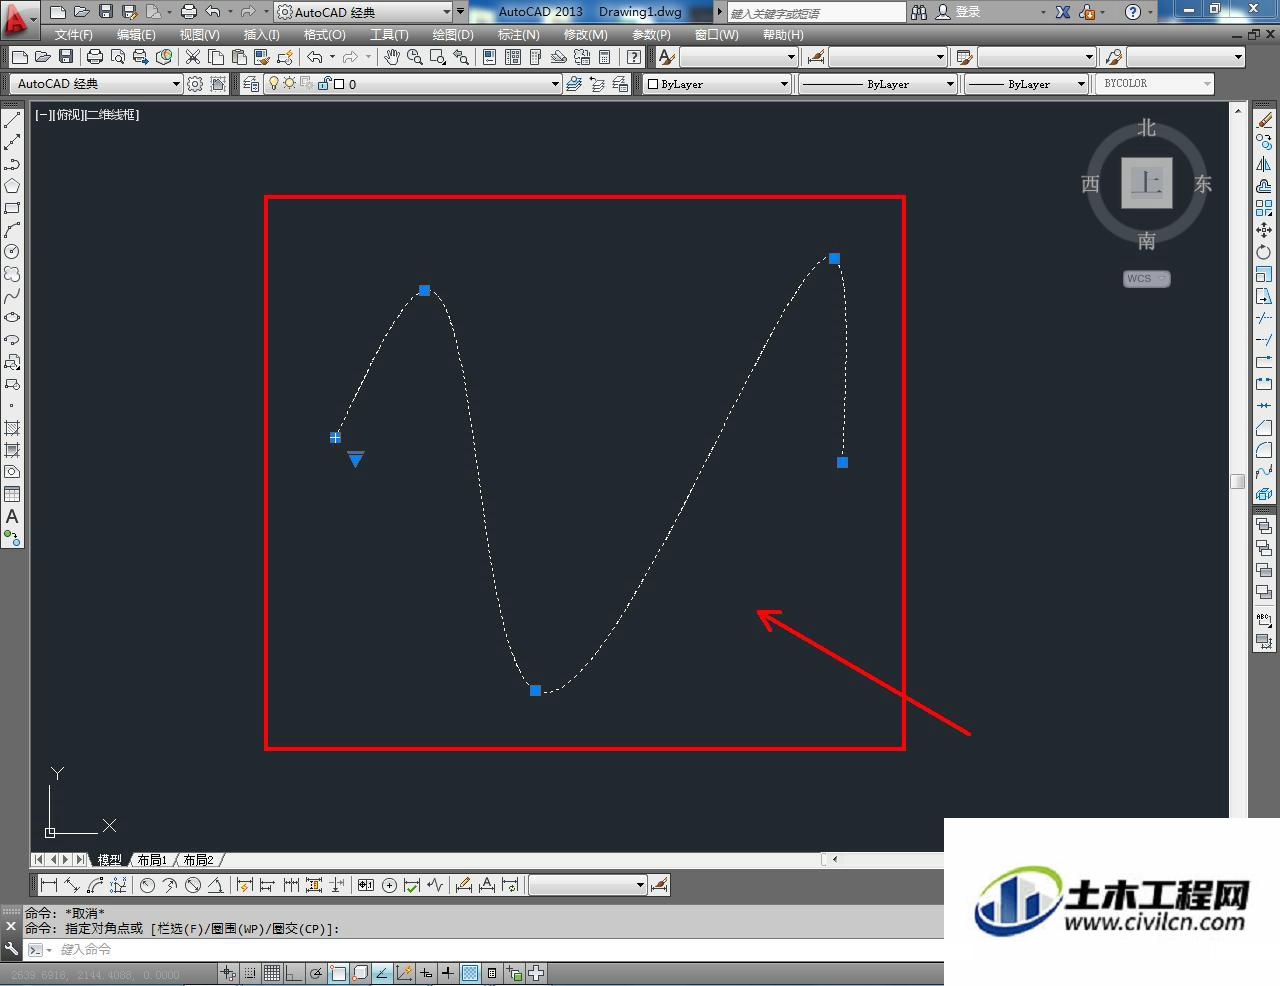Click the 登录 sign-in button
Viewport: 1280px width, 986px height.
[958, 12]
